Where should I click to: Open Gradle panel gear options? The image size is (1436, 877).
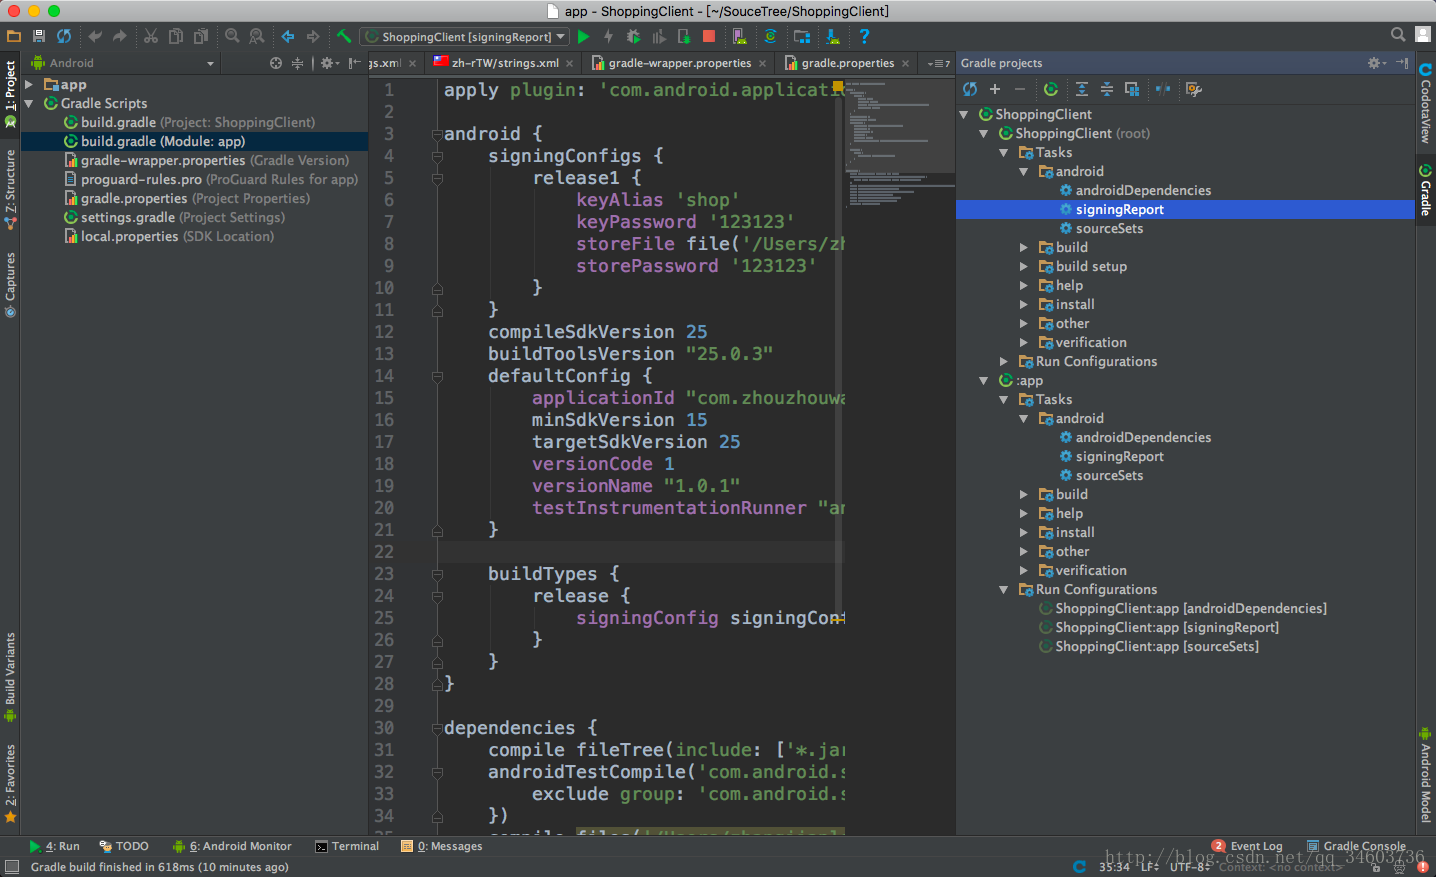coord(1377,63)
